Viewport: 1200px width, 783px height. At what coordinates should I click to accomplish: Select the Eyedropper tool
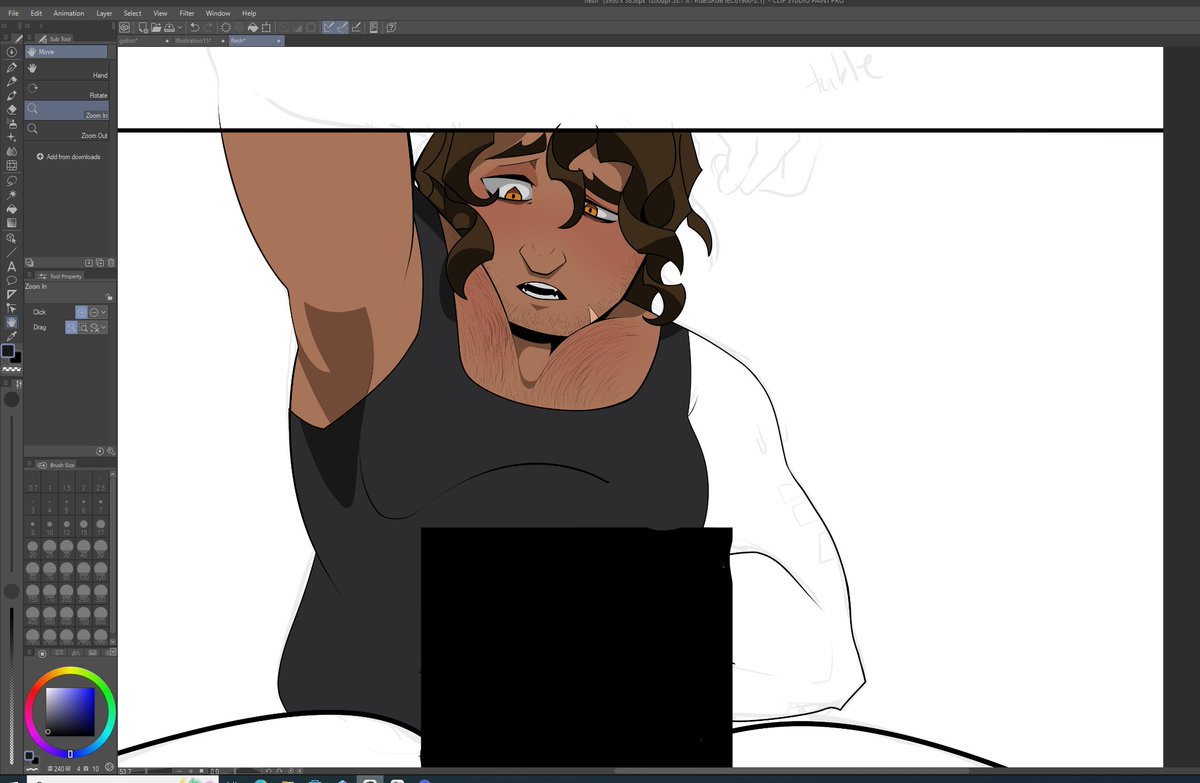(x=12, y=334)
